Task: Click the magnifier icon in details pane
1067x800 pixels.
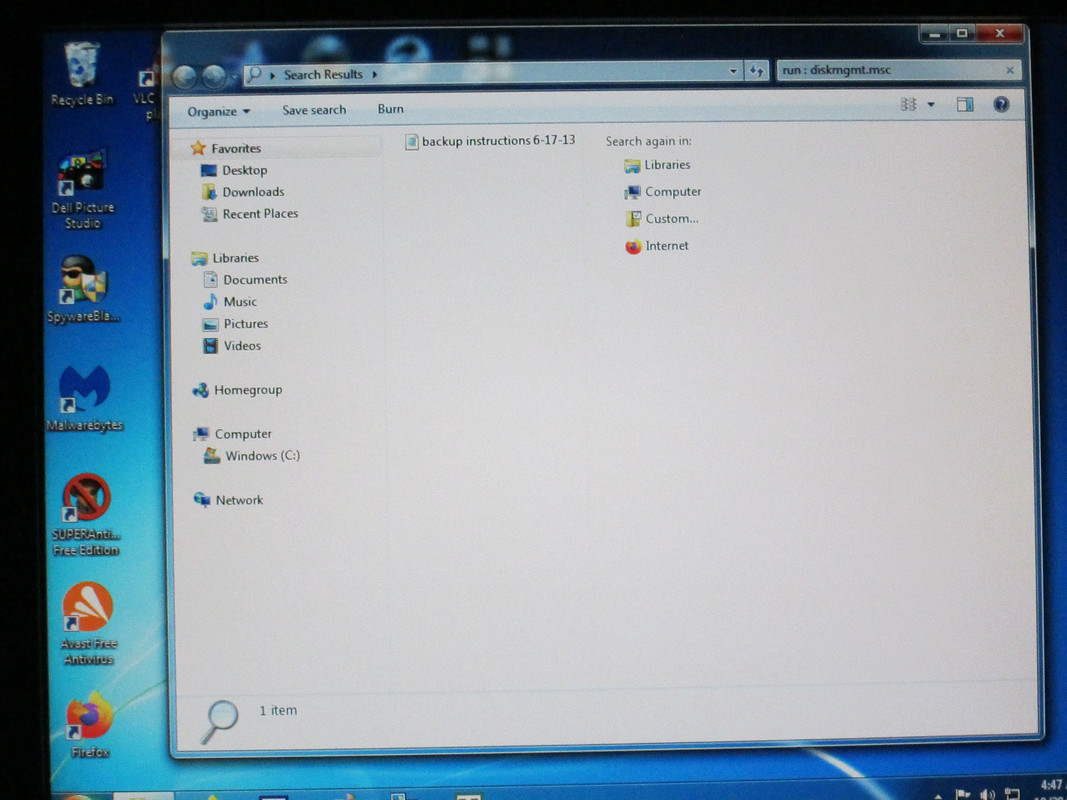Action: [220, 721]
